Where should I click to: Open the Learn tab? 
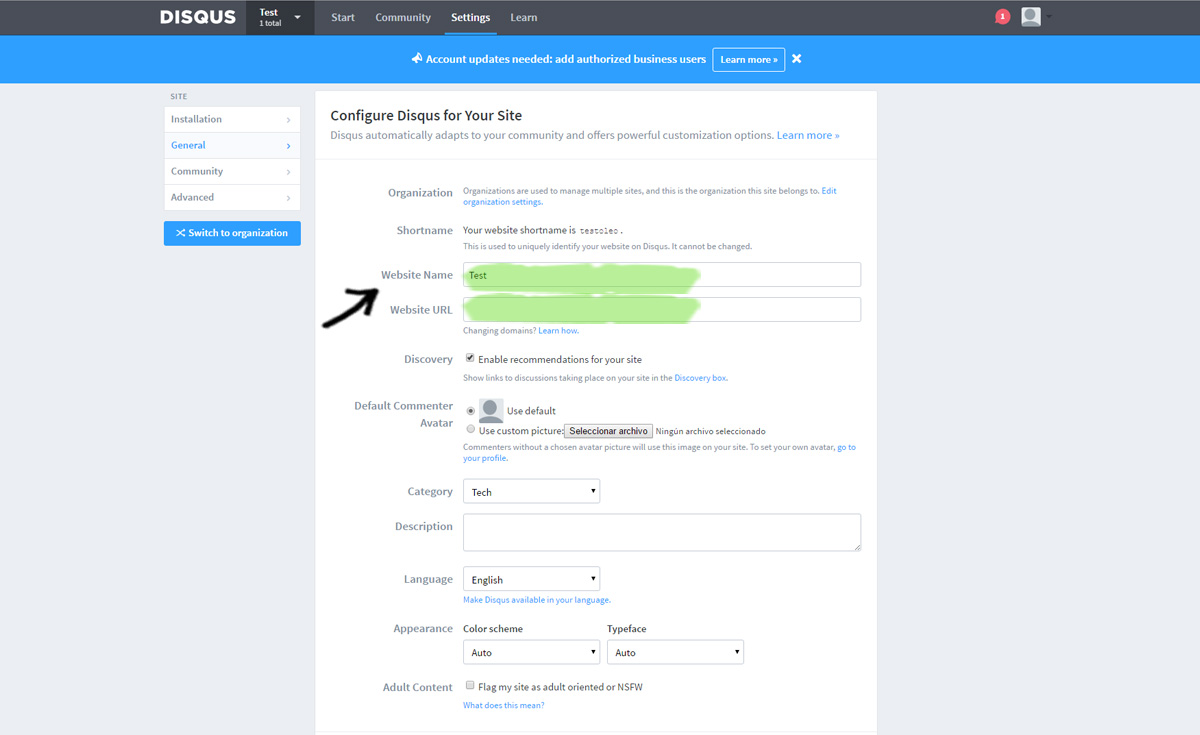(x=523, y=17)
